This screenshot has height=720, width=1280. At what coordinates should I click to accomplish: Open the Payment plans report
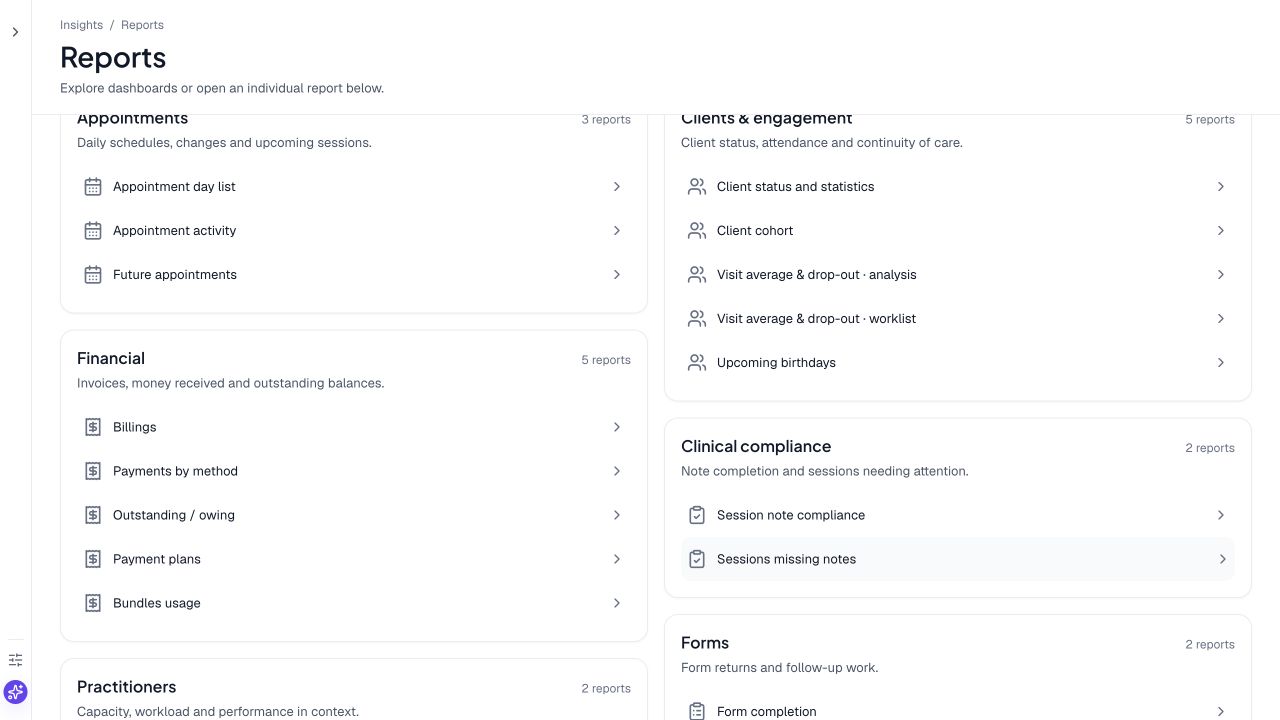click(354, 559)
